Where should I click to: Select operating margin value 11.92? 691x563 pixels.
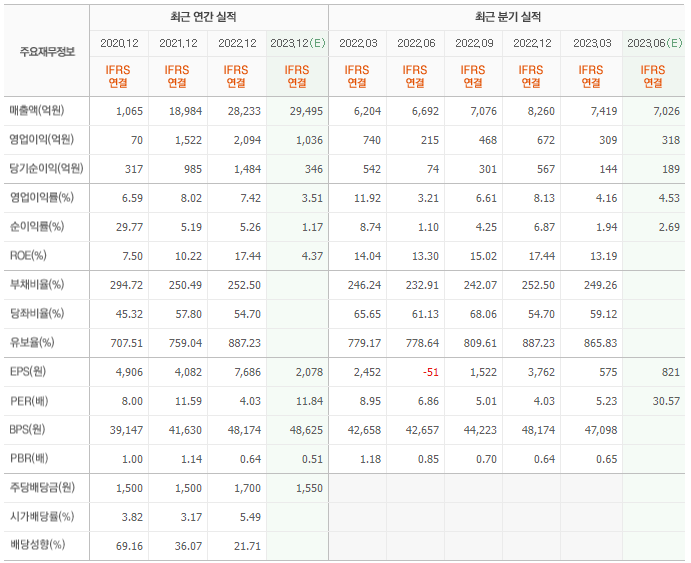click(368, 198)
